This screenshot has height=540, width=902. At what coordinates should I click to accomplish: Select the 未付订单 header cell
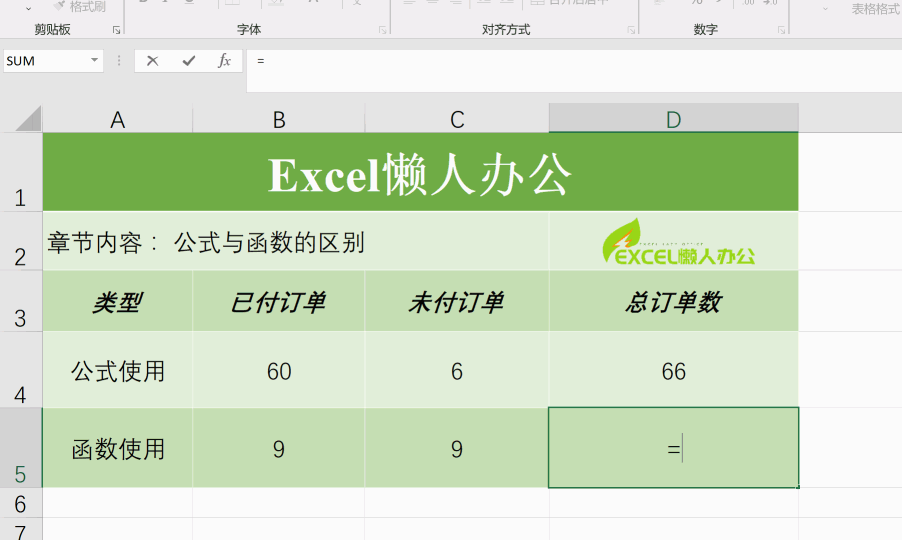pos(457,301)
